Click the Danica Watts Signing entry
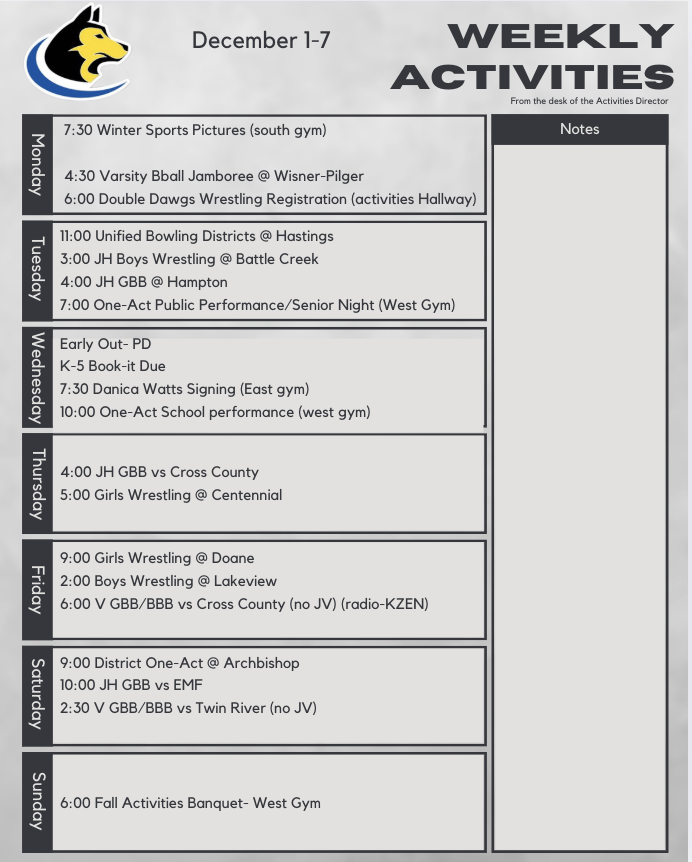 point(184,389)
